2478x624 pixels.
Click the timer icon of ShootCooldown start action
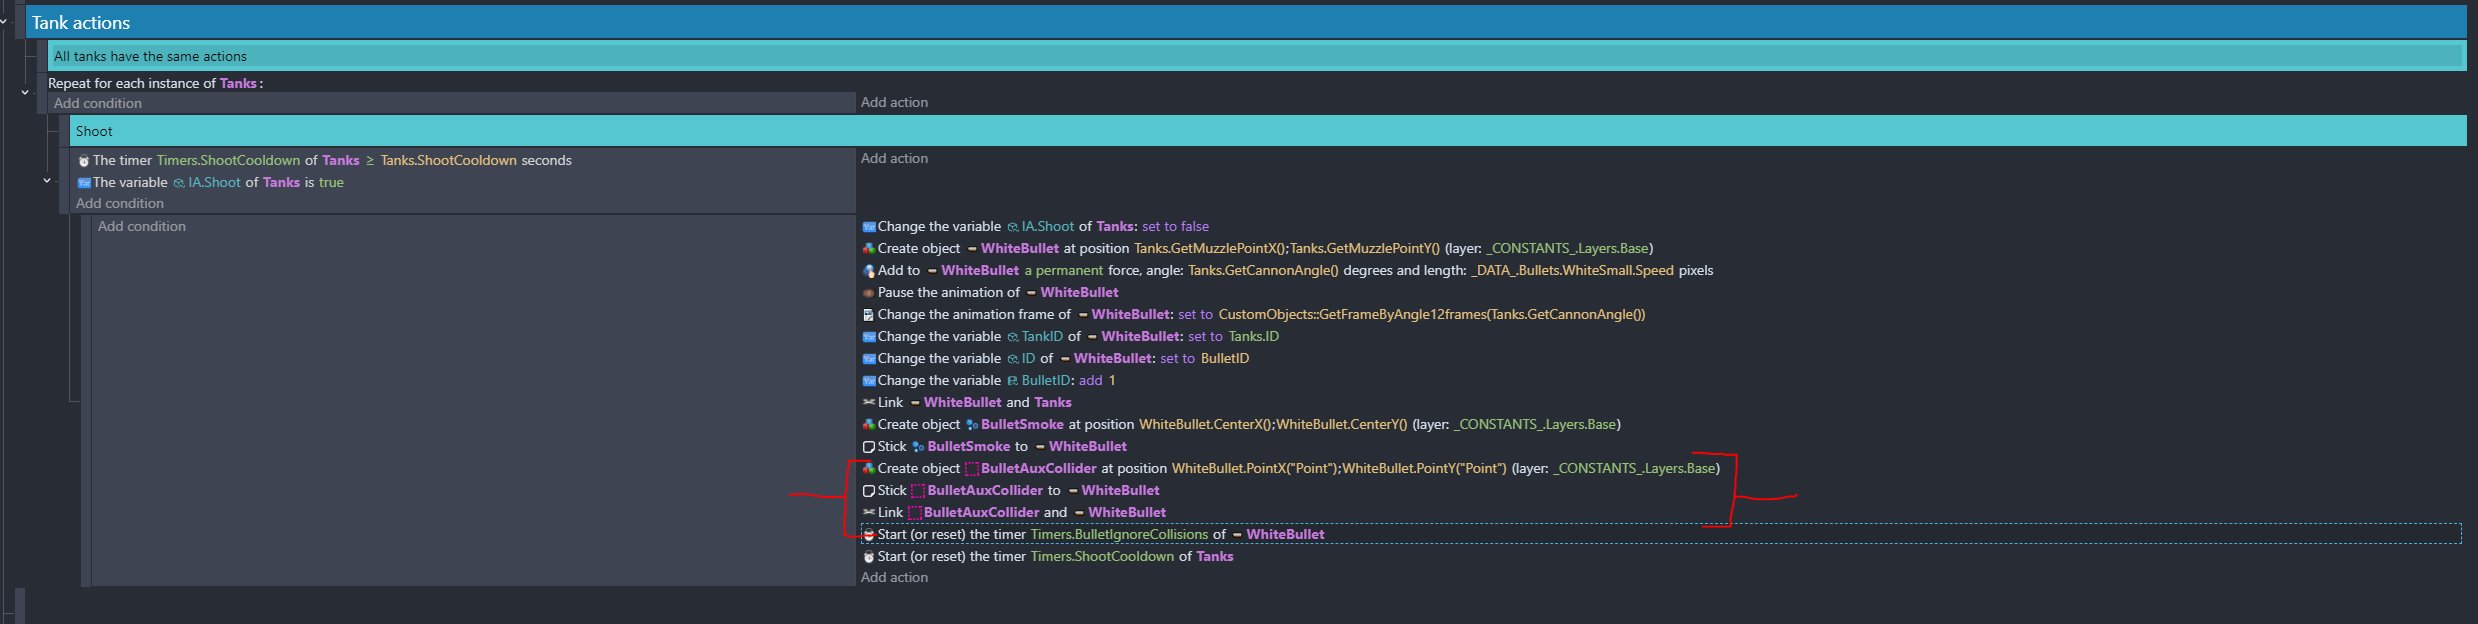tap(869, 557)
